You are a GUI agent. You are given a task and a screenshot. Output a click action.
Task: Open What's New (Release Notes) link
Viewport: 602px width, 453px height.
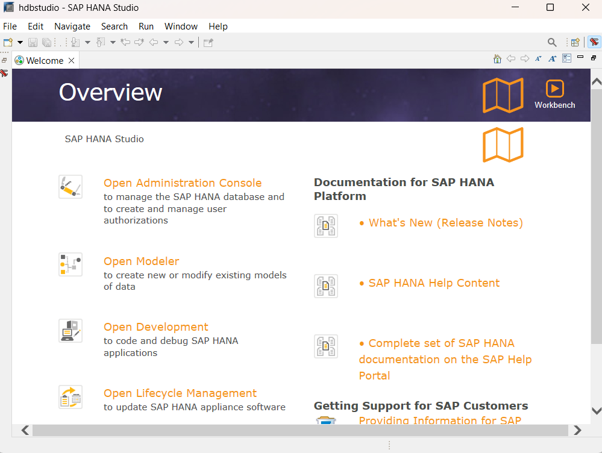pyautogui.click(x=446, y=223)
